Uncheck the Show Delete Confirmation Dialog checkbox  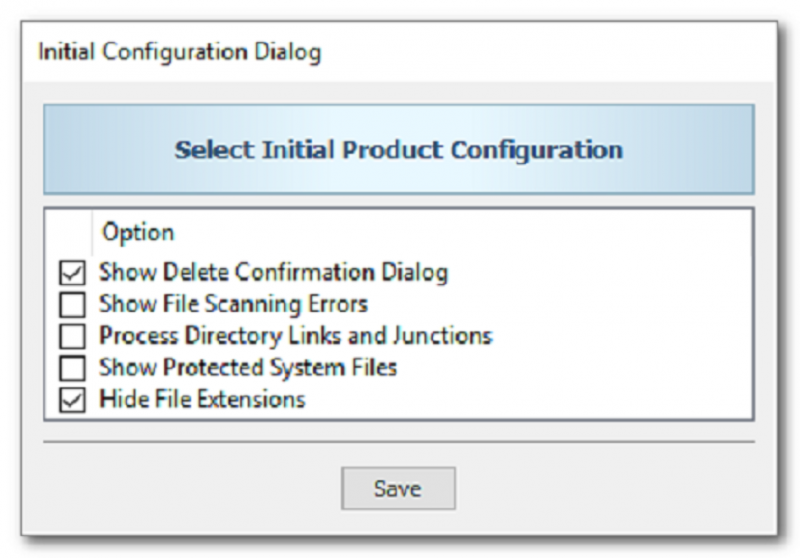pyautogui.click(x=72, y=272)
